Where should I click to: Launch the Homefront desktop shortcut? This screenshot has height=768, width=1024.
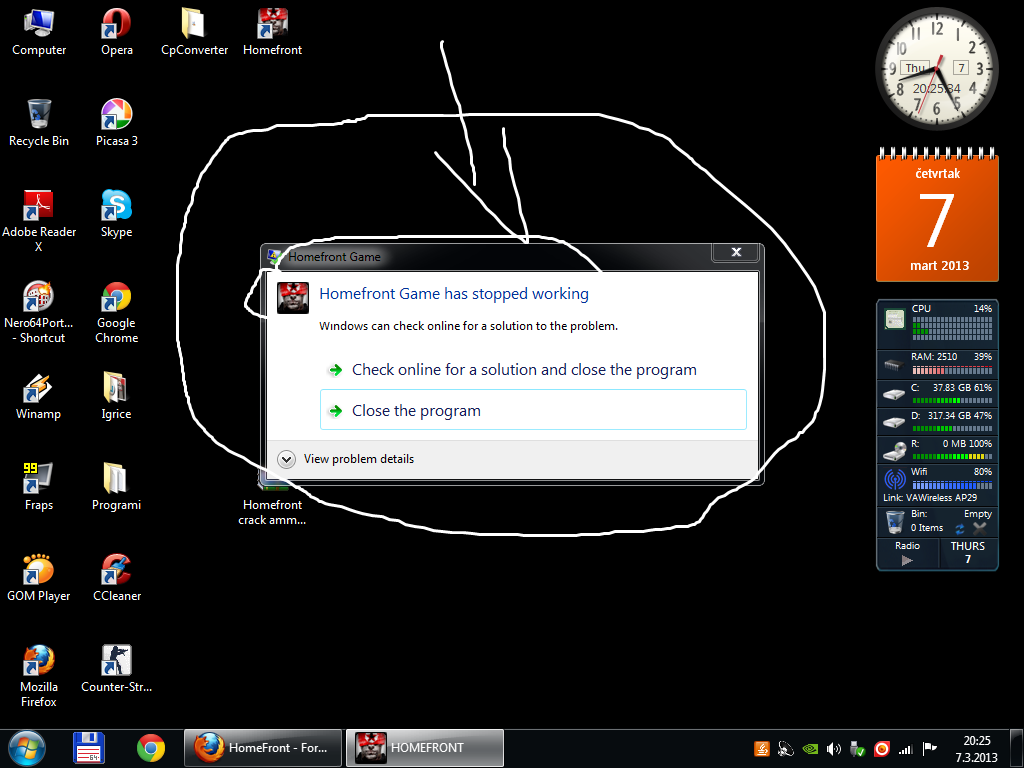tap(272, 33)
